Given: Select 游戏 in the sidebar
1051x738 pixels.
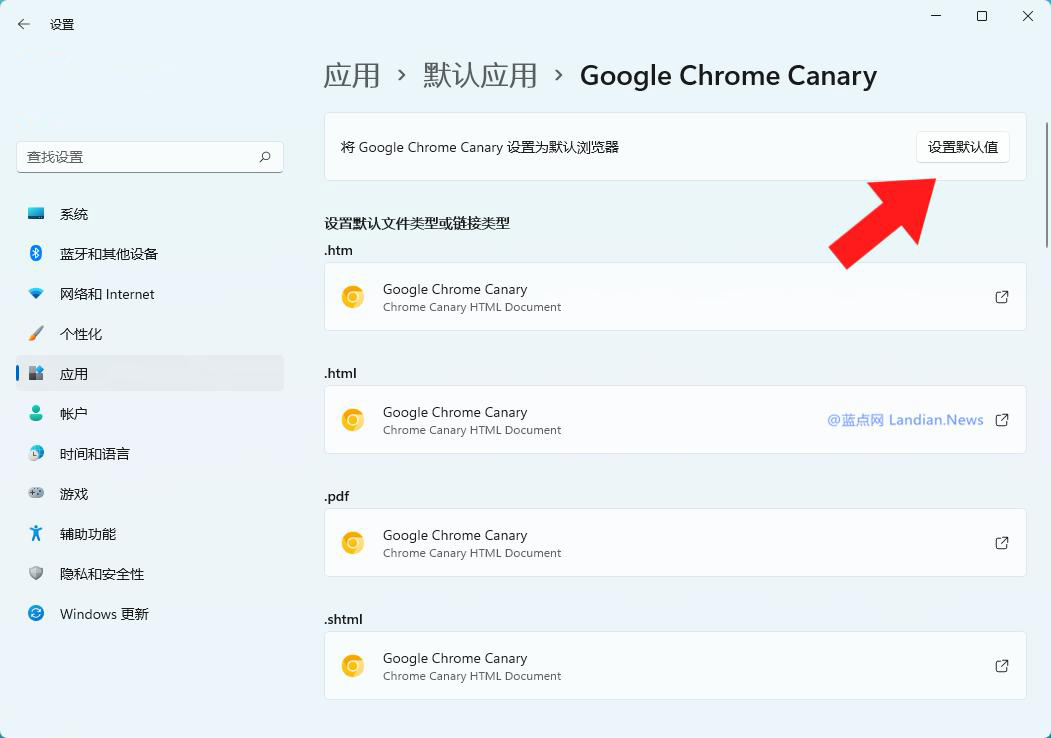Looking at the screenshot, I should pyautogui.click(x=150, y=494).
